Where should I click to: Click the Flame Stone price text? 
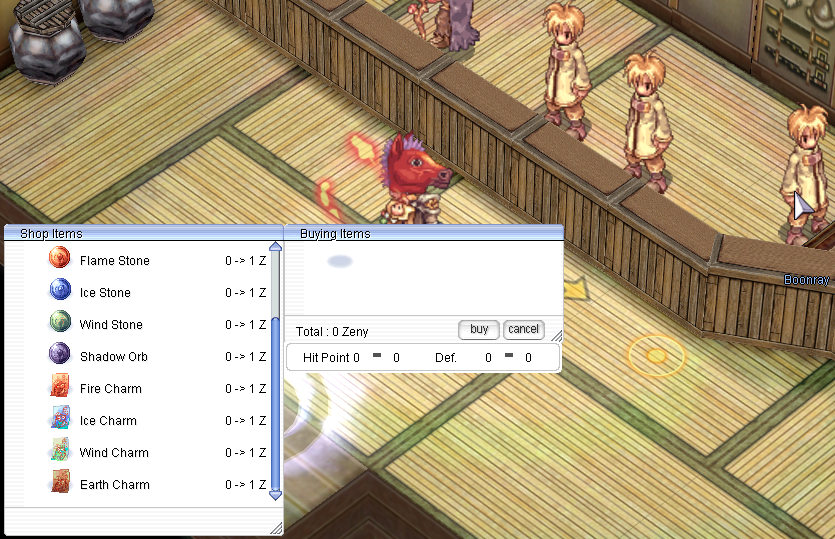click(x=245, y=261)
